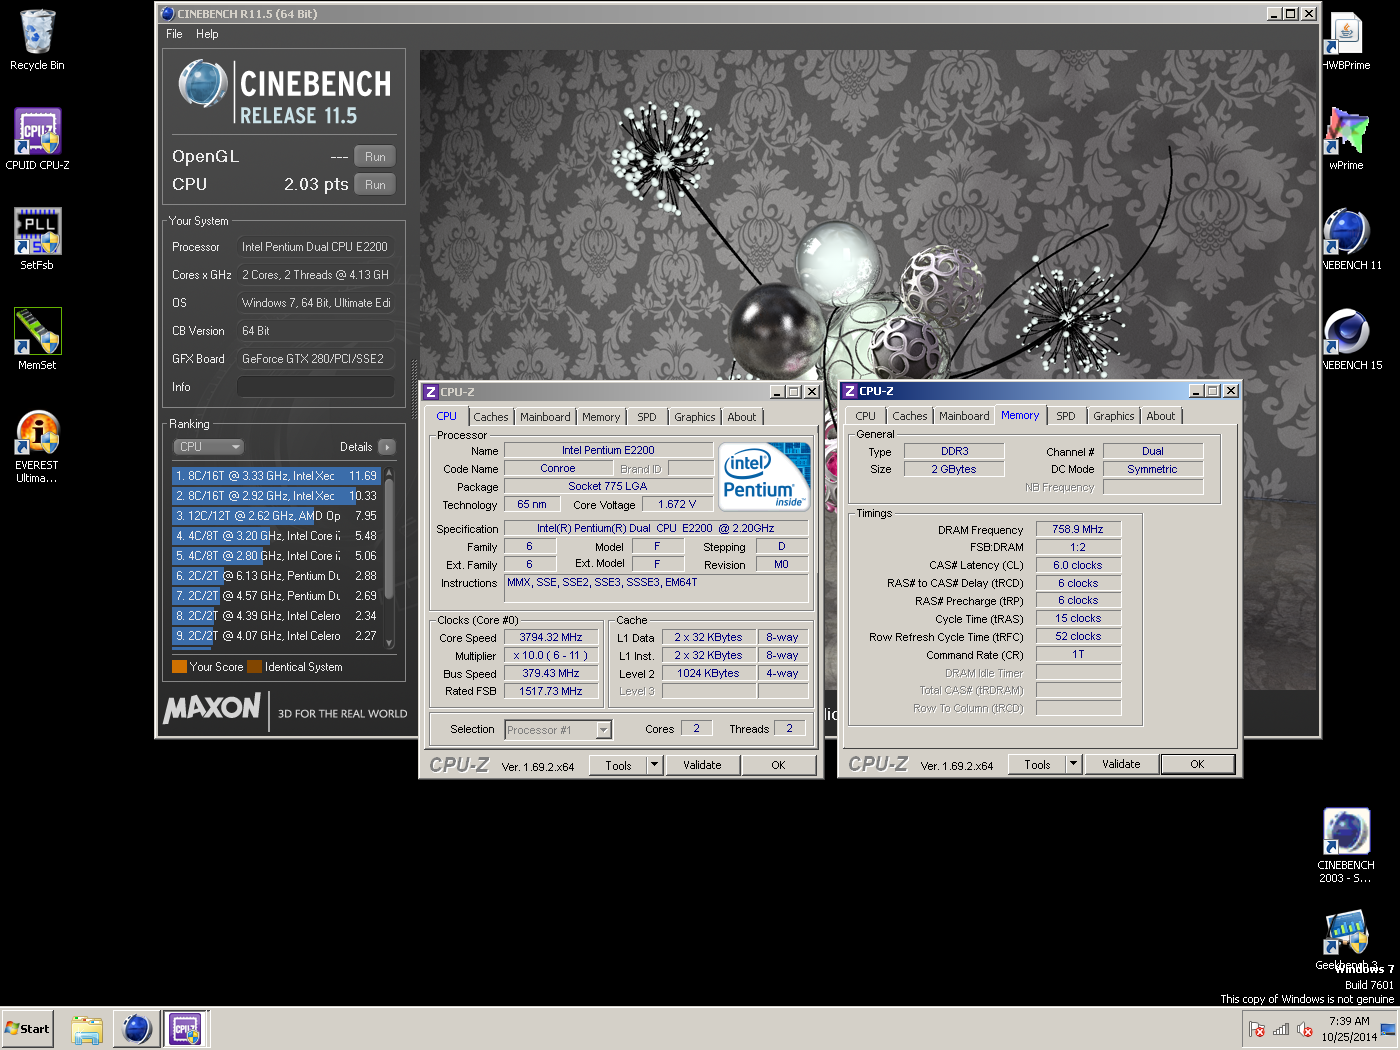This screenshot has height=1050, width=1400.
Task: Open Tools dropdown arrow in left CPU-Z
Action: [655, 766]
